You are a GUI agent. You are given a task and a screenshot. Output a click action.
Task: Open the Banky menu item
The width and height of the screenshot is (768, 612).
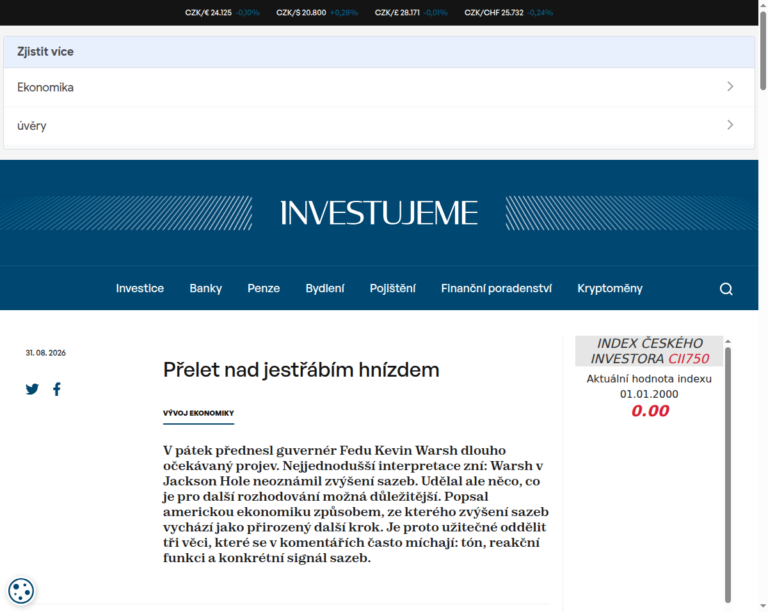[x=206, y=288]
